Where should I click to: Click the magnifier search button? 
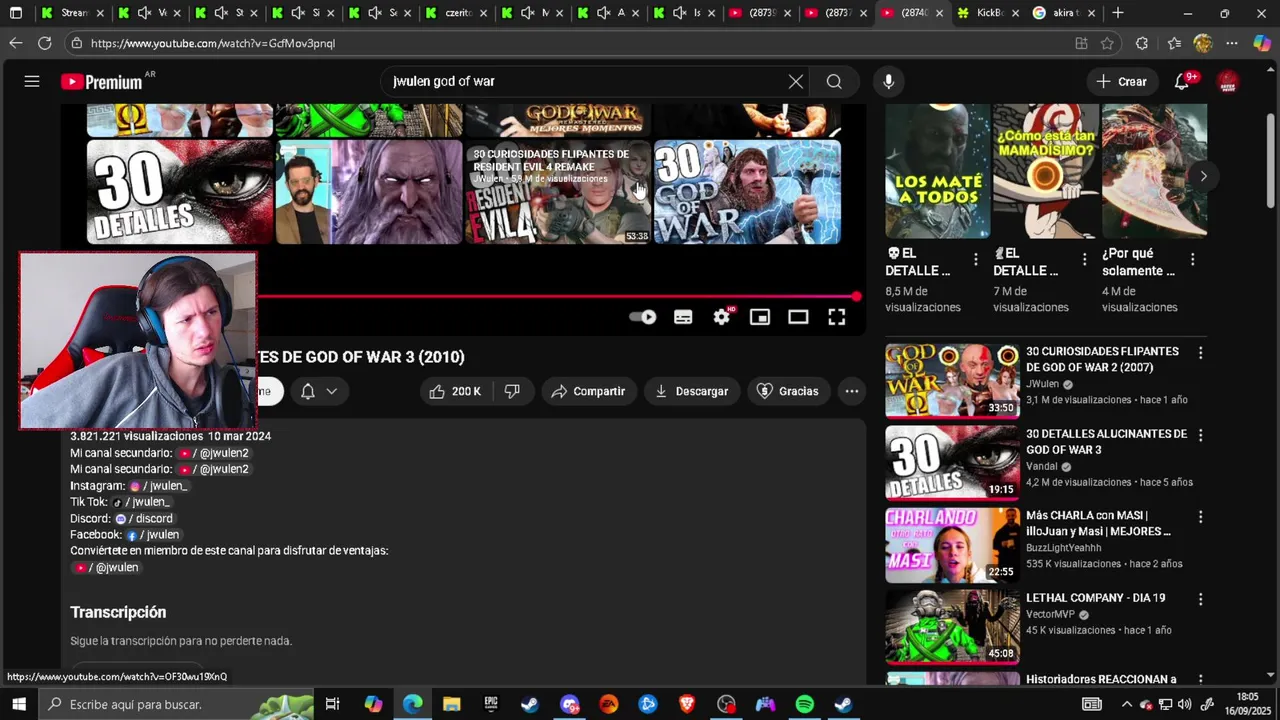click(x=834, y=81)
